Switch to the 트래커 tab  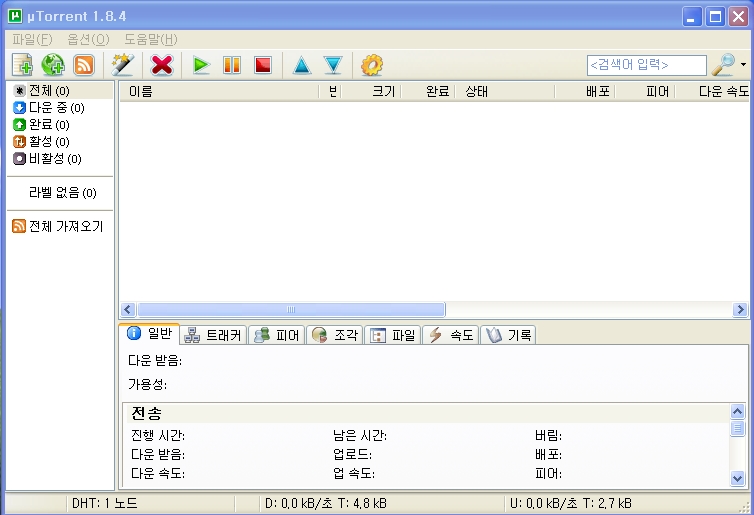214,335
